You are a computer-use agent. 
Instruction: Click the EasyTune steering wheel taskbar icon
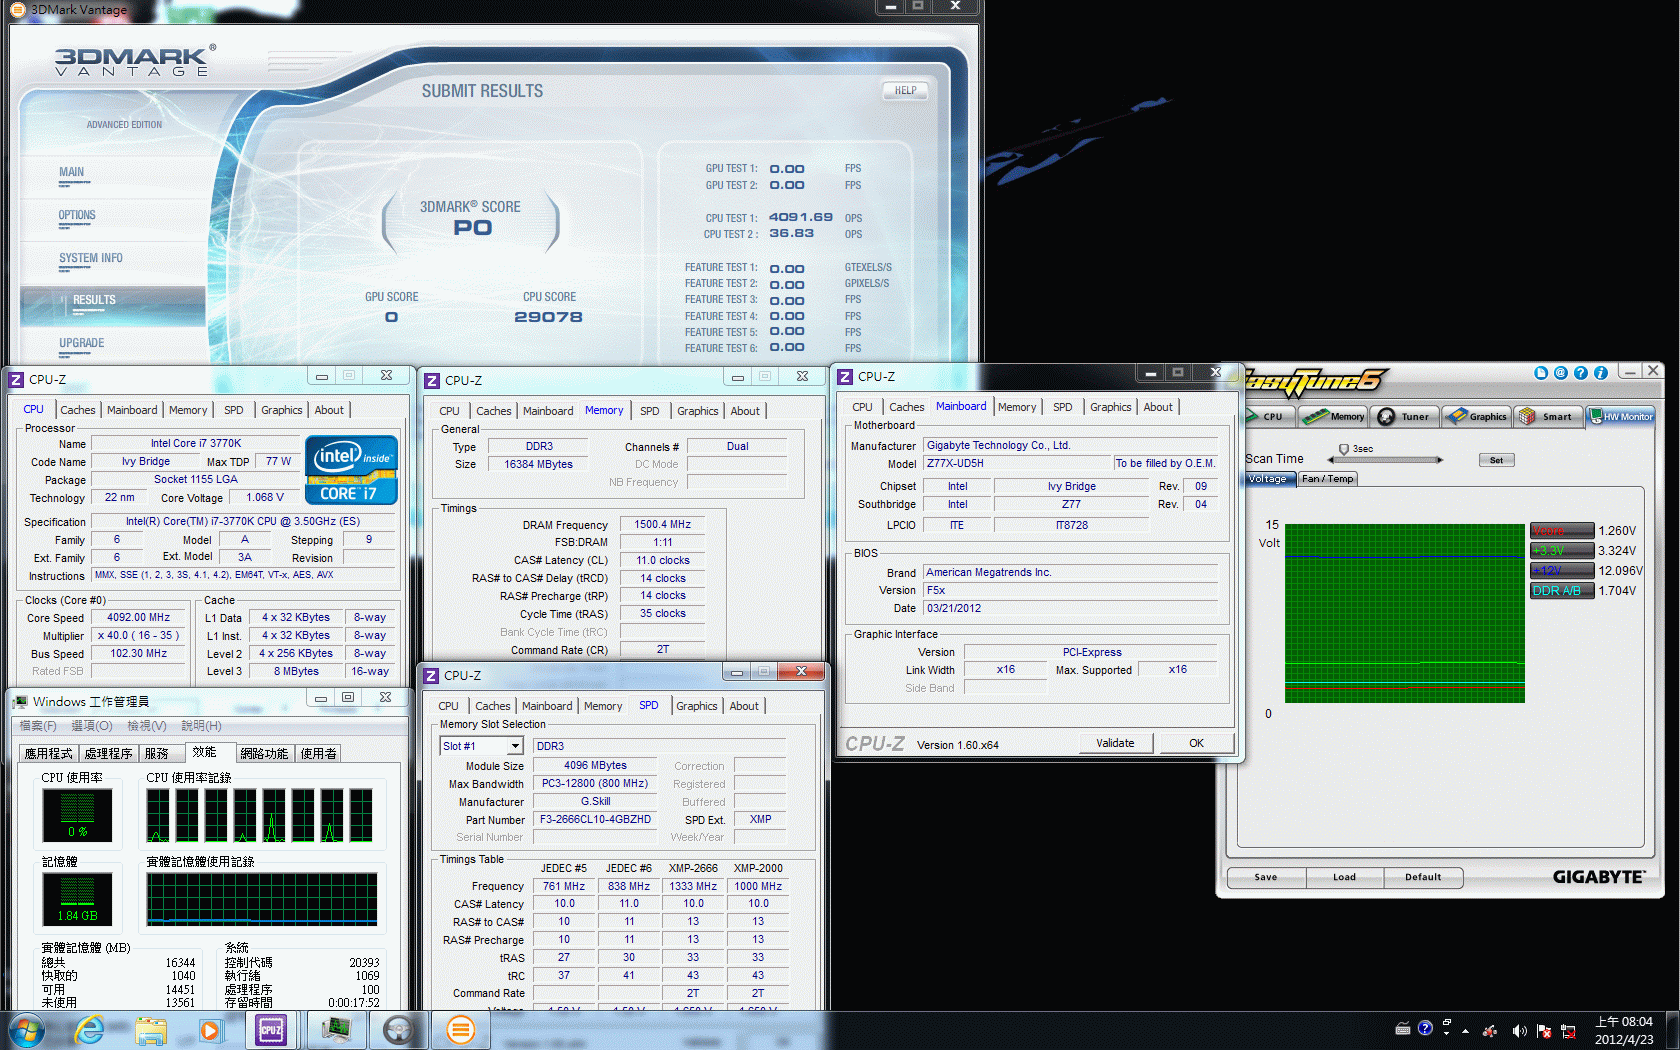[398, 1030]
